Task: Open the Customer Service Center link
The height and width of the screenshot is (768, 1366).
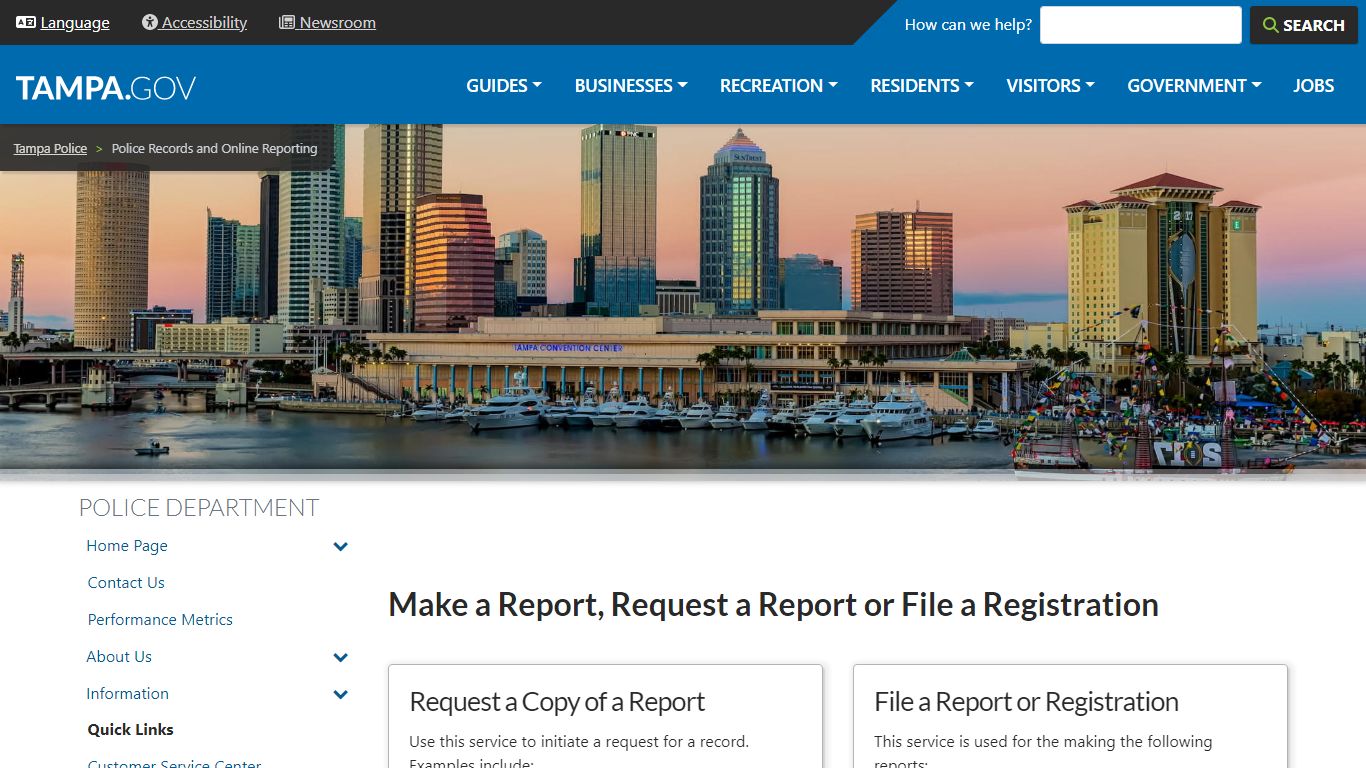Action: coord(174,762)
